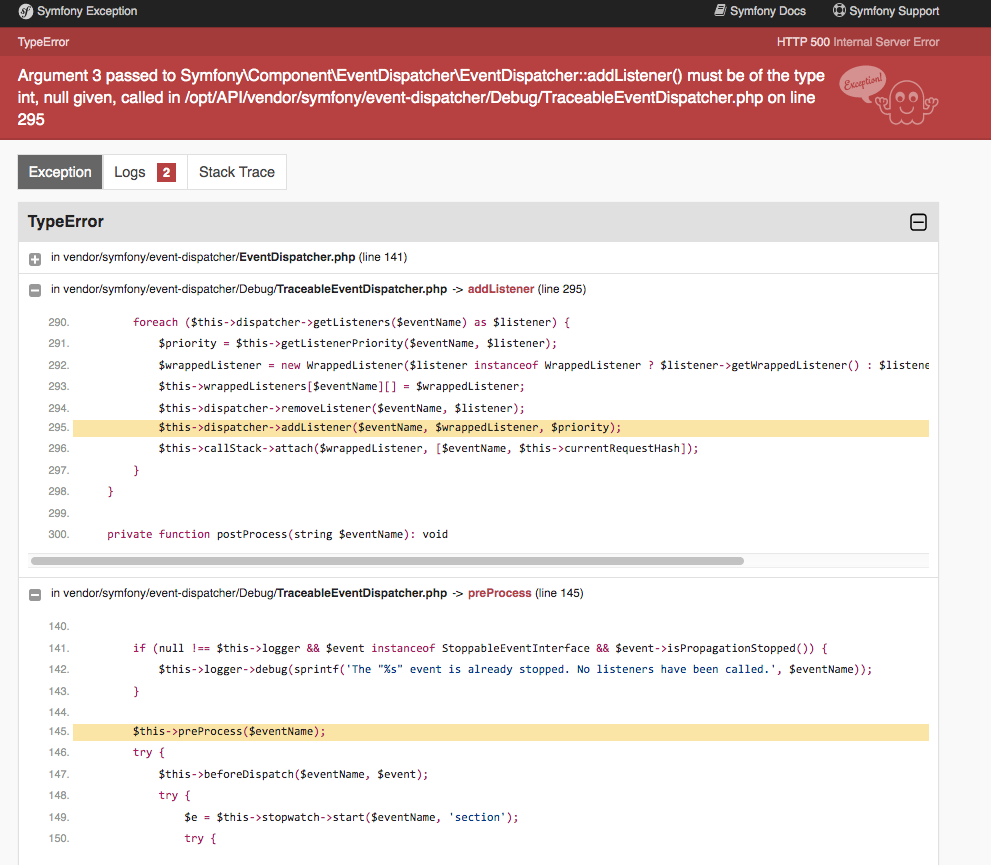
Task: Click line 141 isPropagationStopped condition
Action: click(480, 648)
